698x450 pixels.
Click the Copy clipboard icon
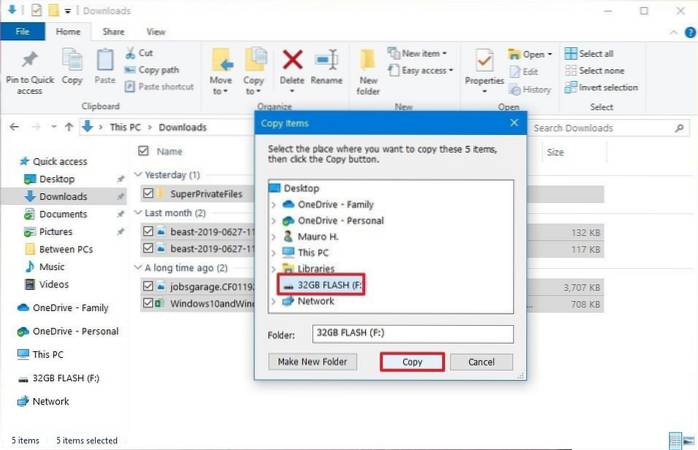point(72,60)
